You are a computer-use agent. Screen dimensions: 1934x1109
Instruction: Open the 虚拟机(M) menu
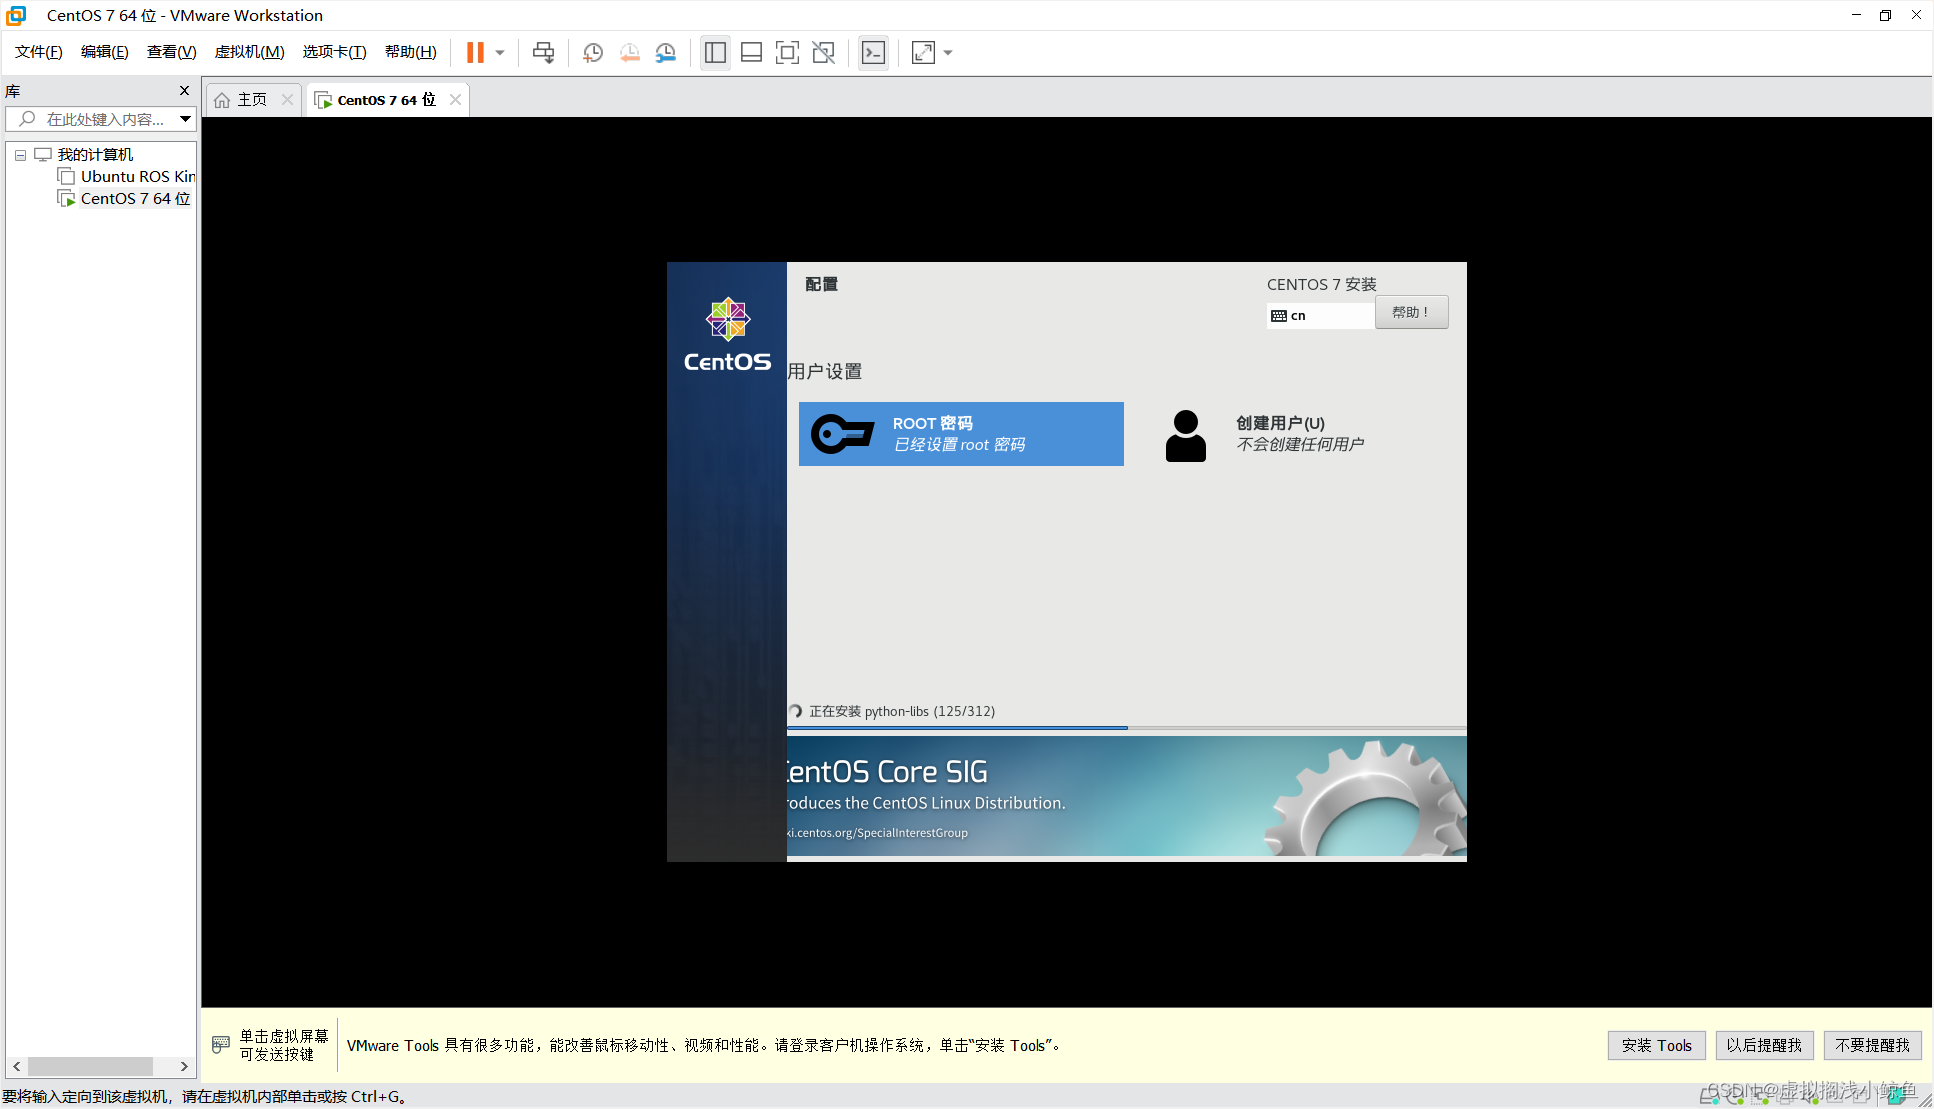point(250,52)
